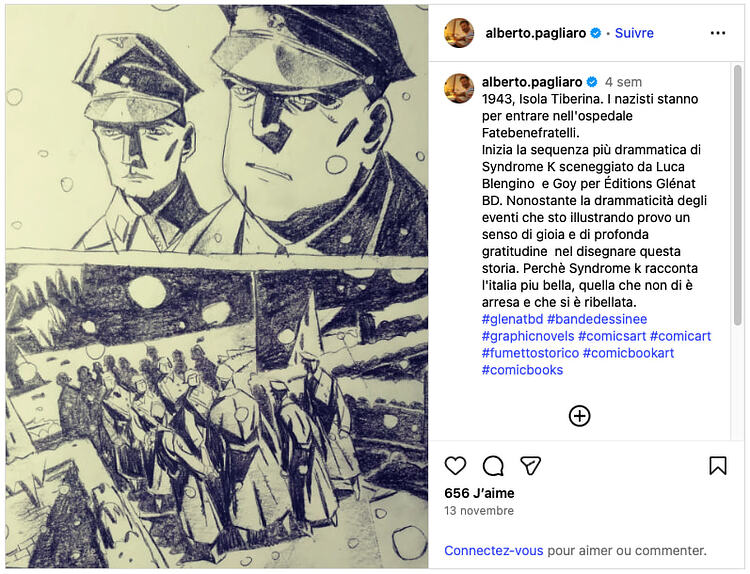Screen dimensions: 750x574
Task: Click the alberto.pagliaro username in the header
Action: (535, 33)
